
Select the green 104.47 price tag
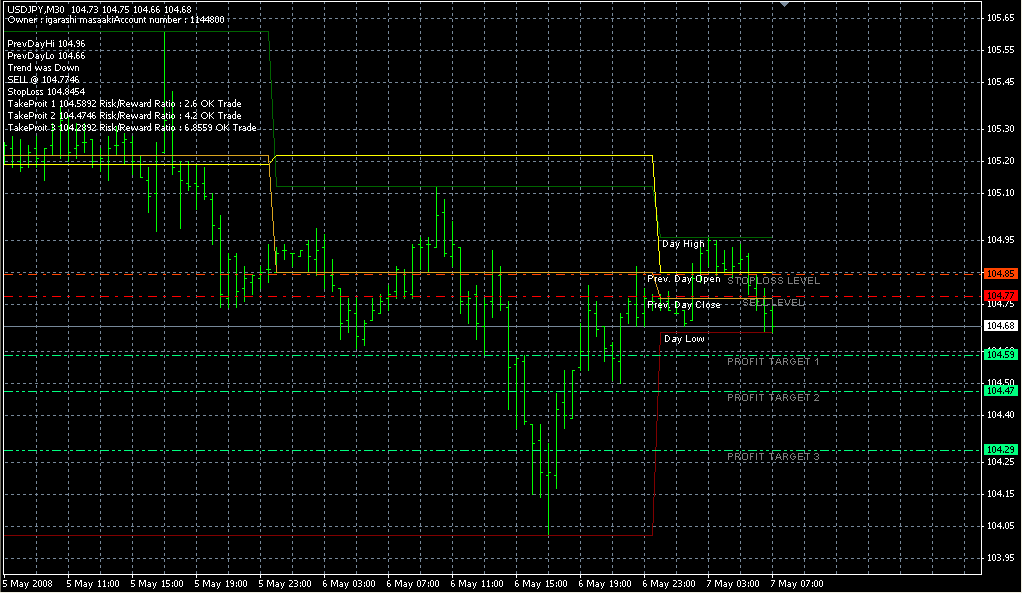[x=1000, y=391]
